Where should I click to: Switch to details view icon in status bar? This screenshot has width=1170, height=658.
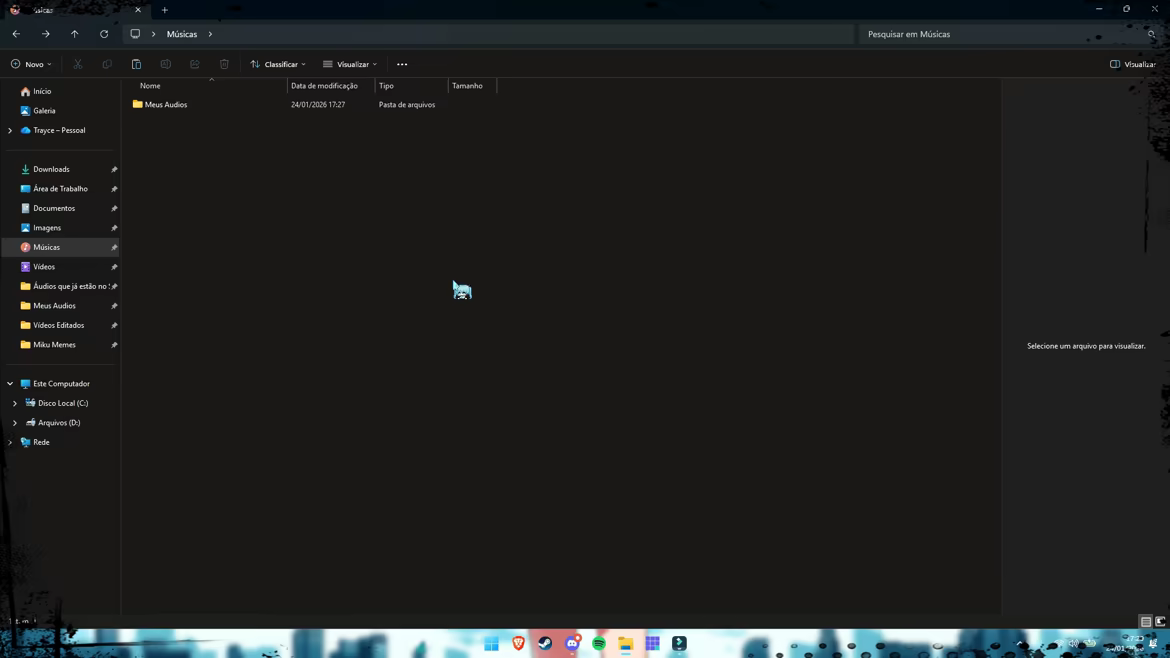1145,621
